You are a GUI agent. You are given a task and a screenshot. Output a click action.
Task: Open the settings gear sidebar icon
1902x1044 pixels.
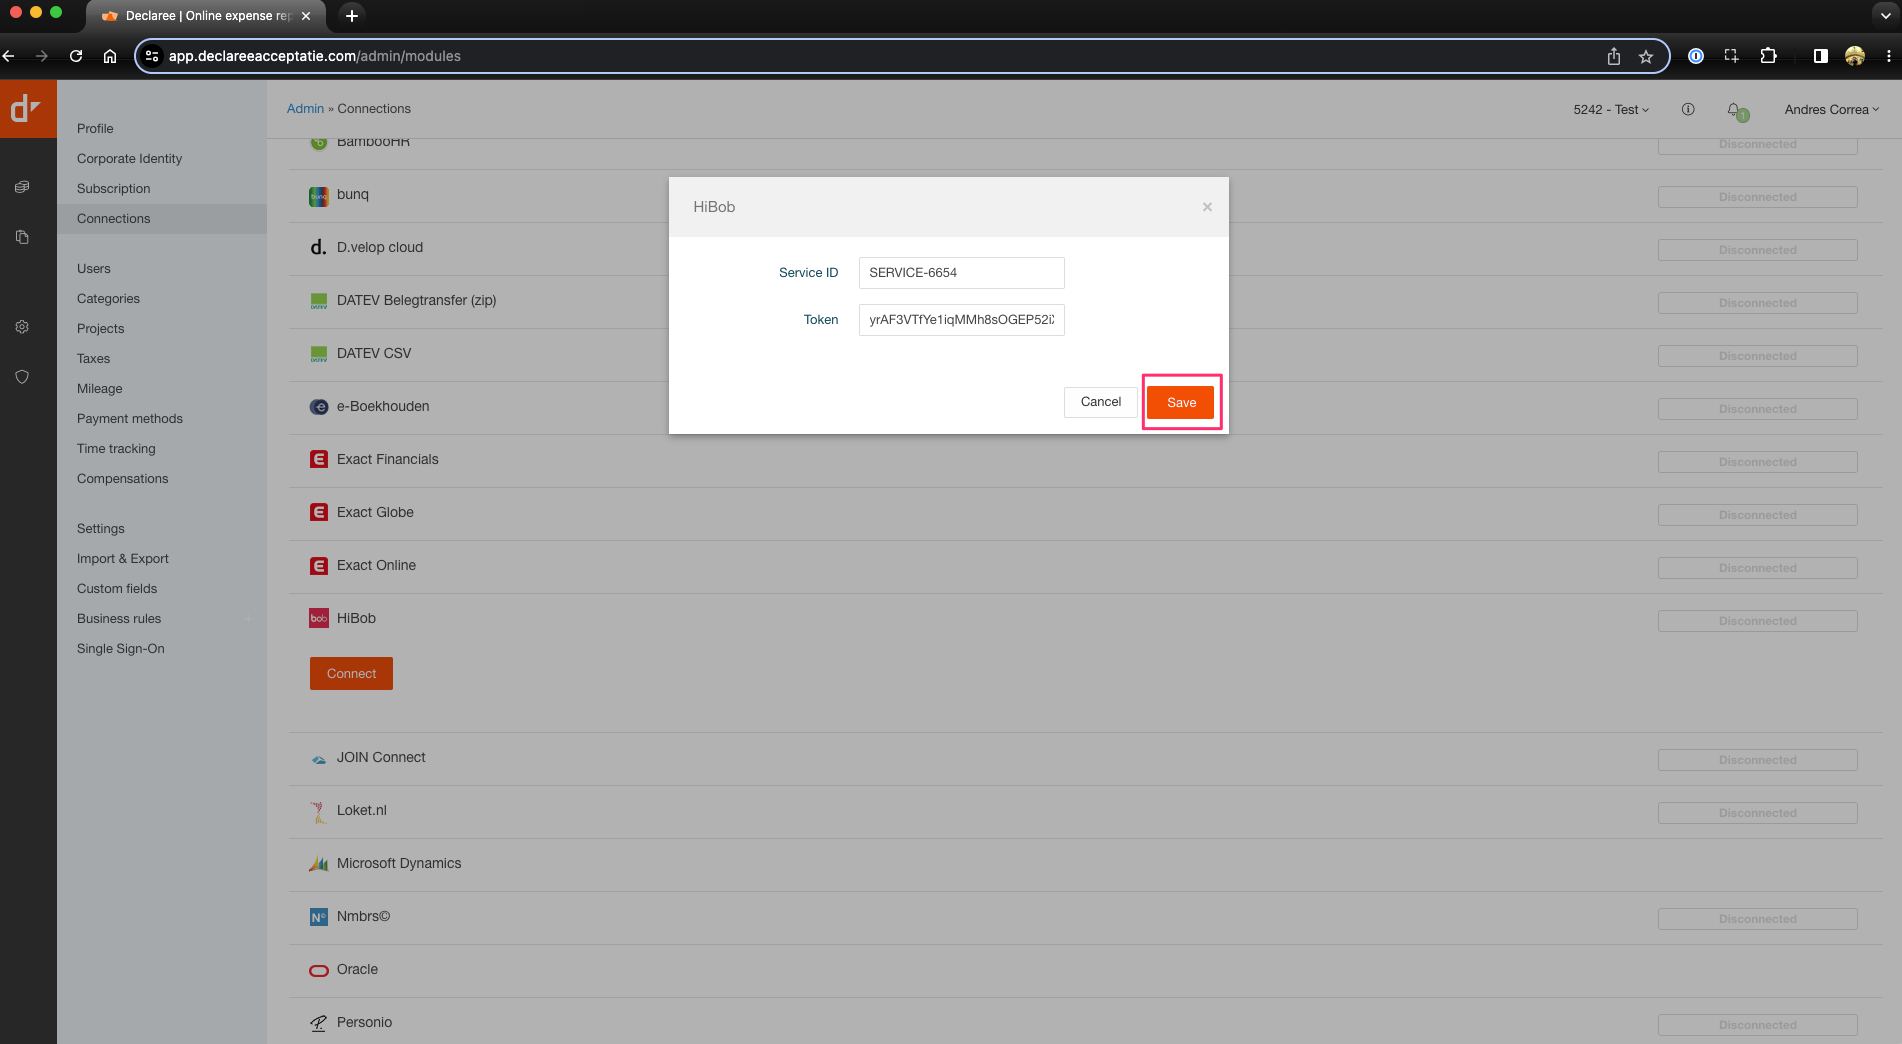click(x=22, y=327)
